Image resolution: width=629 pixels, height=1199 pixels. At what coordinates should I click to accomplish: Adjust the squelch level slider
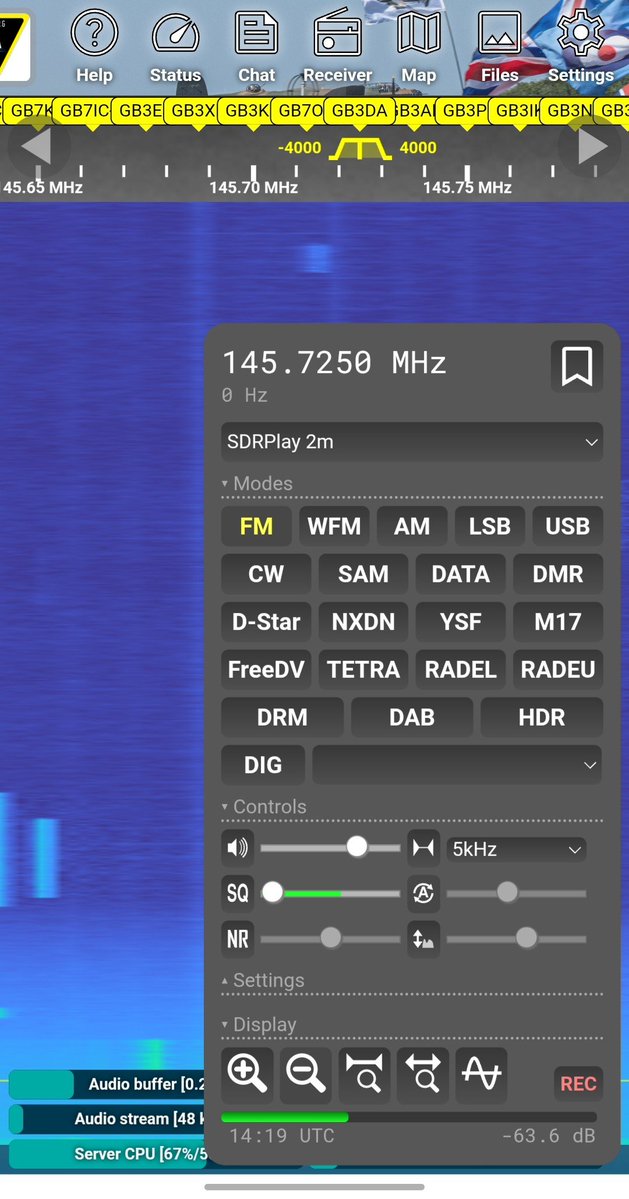pos(330,893)
